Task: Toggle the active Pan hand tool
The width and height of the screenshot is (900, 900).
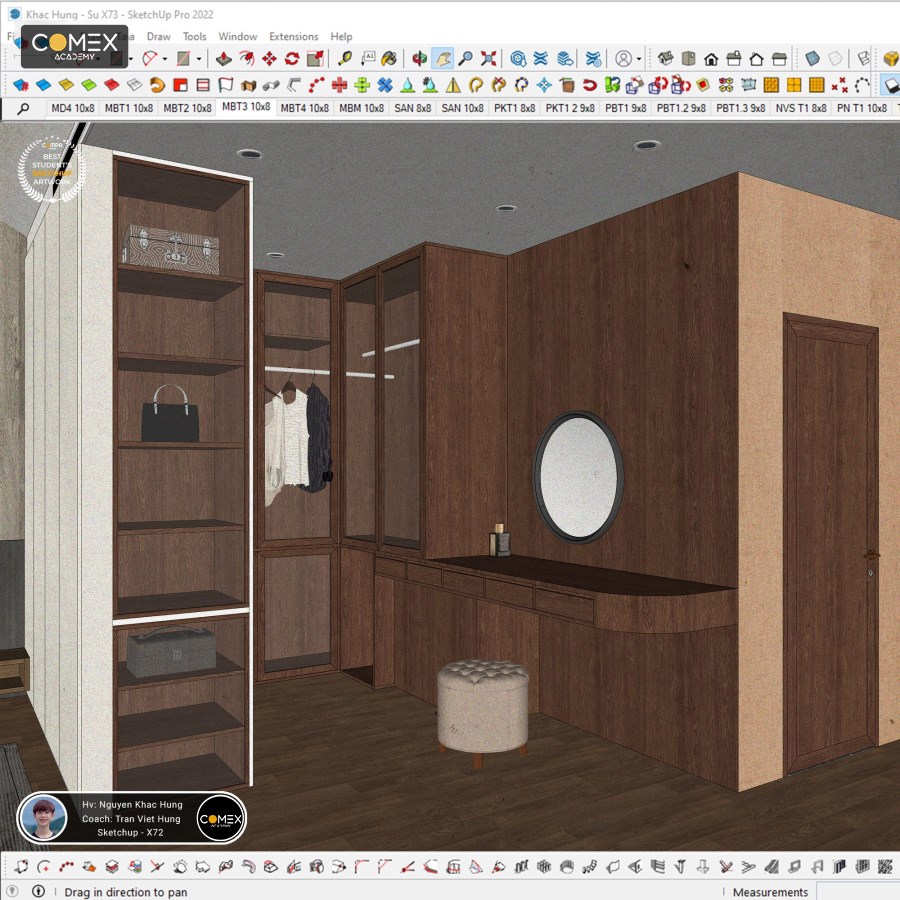Action: (x=443, y=59)
